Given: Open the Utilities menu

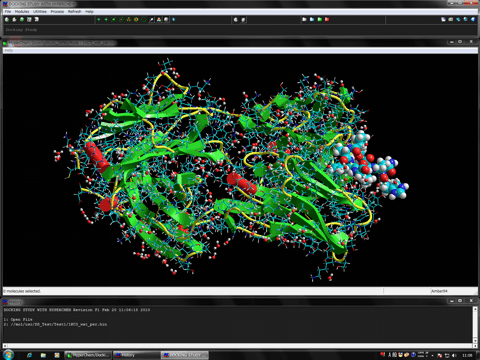Looking at the screenshot, I should click(40, 11).
